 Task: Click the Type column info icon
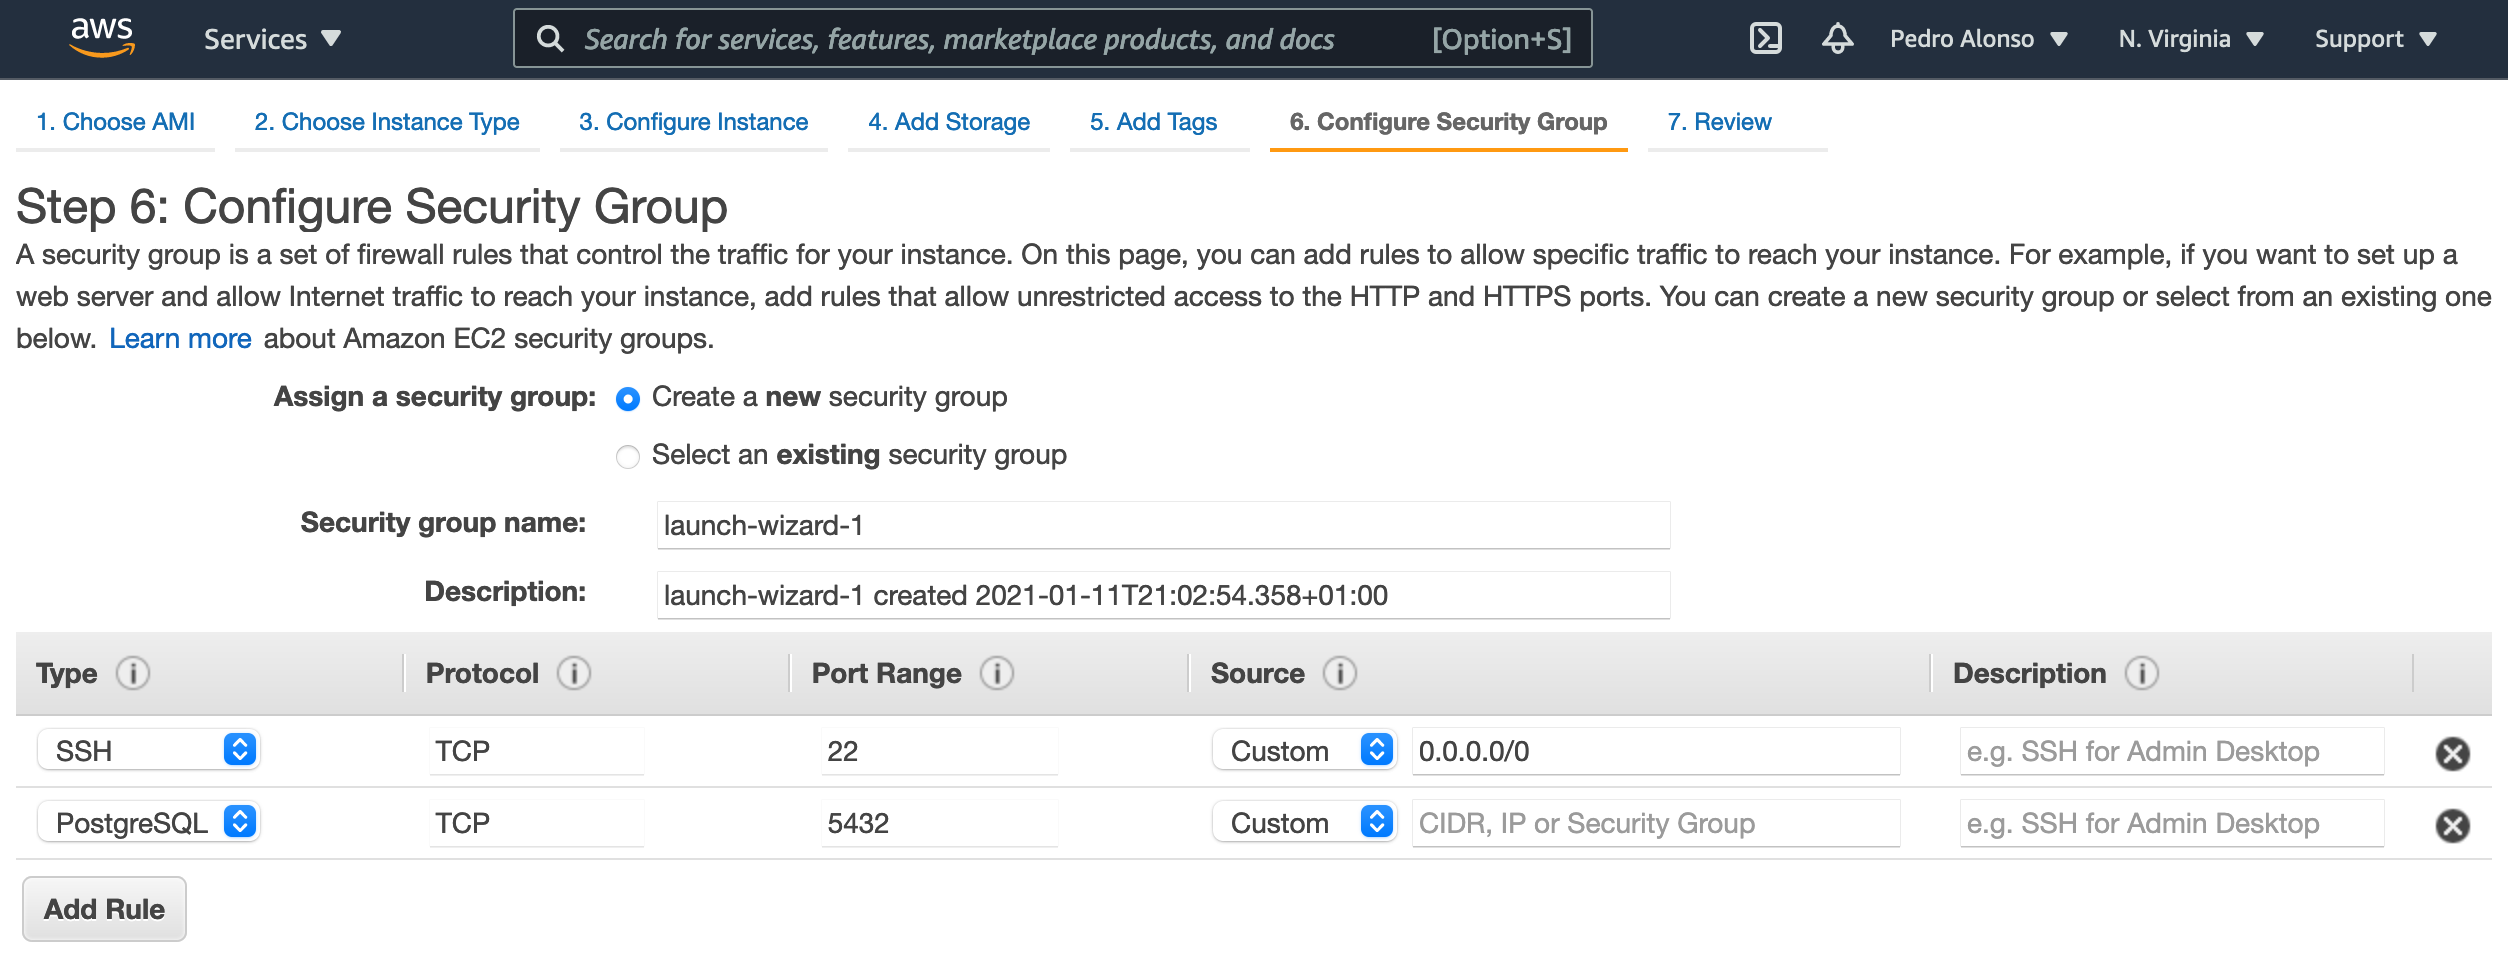pos(133,674)
